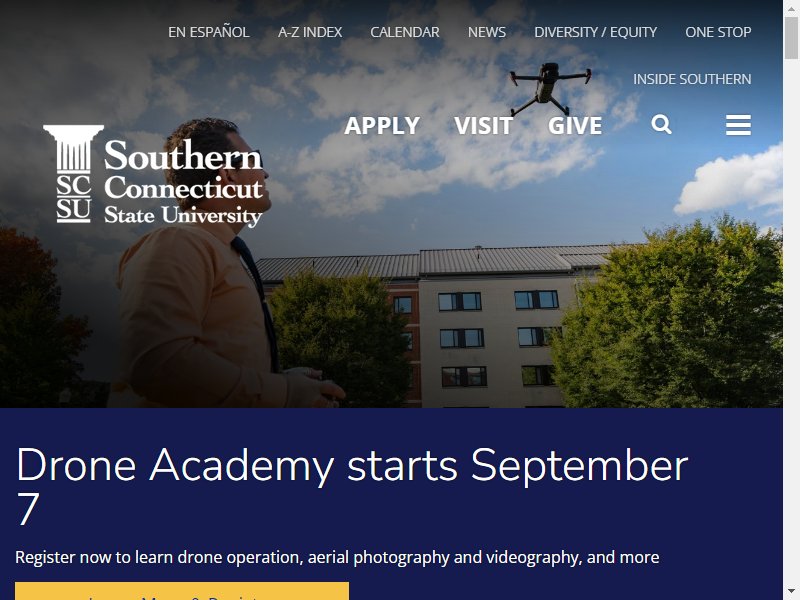Open the CALENDAR link
Screen dimensions: 800x600
pos(405,32)
